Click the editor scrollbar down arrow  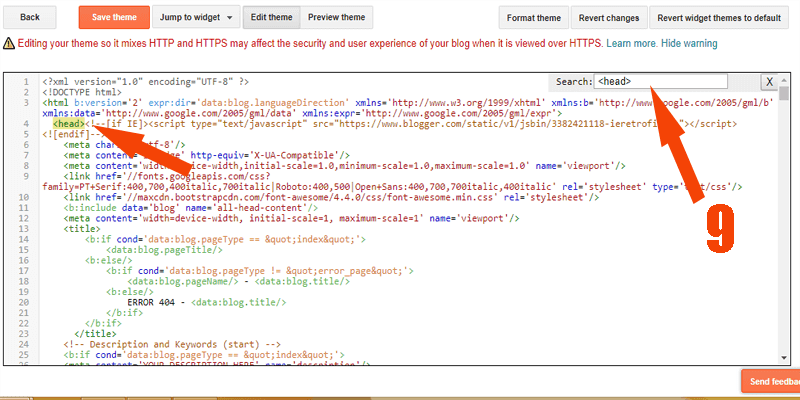[x=784, y=358]
